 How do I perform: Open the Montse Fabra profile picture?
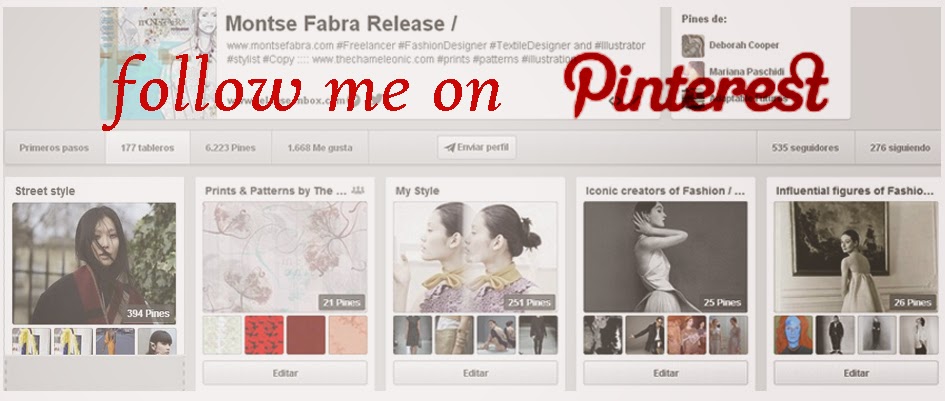coord(158,63)
